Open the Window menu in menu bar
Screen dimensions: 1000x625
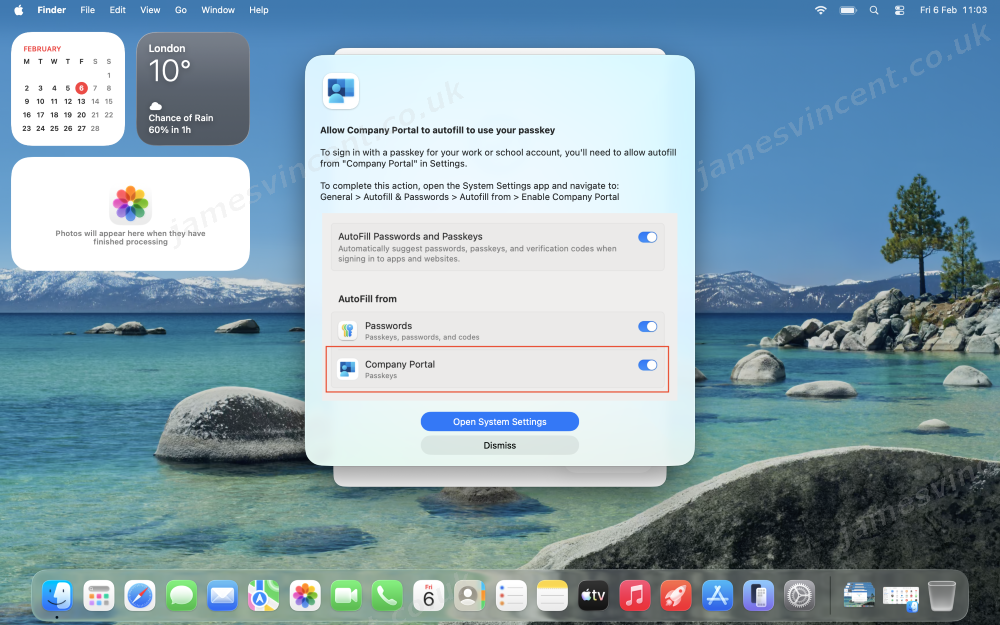(218, 10)
